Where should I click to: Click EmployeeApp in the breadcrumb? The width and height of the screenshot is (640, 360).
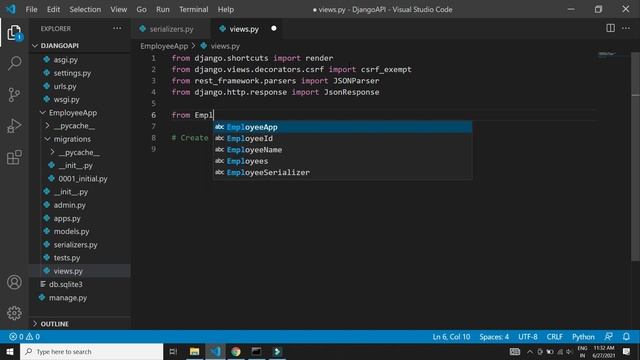pos(164,46)
